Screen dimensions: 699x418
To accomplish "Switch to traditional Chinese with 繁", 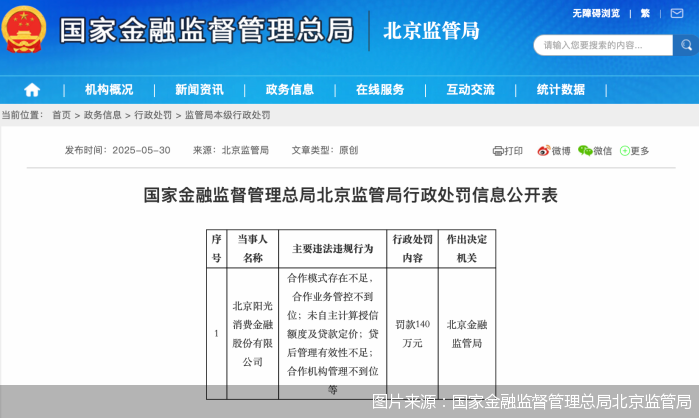I will coord(645,13).
